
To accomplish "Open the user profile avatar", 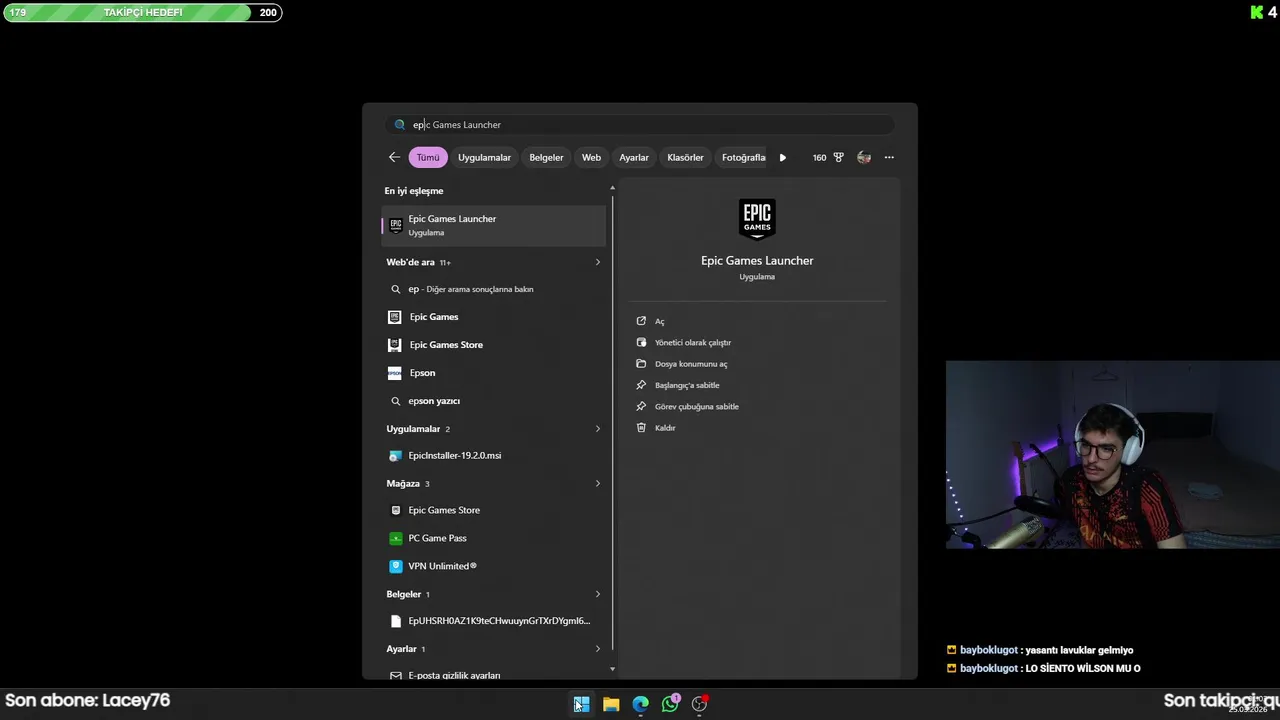I will (864, 157).
